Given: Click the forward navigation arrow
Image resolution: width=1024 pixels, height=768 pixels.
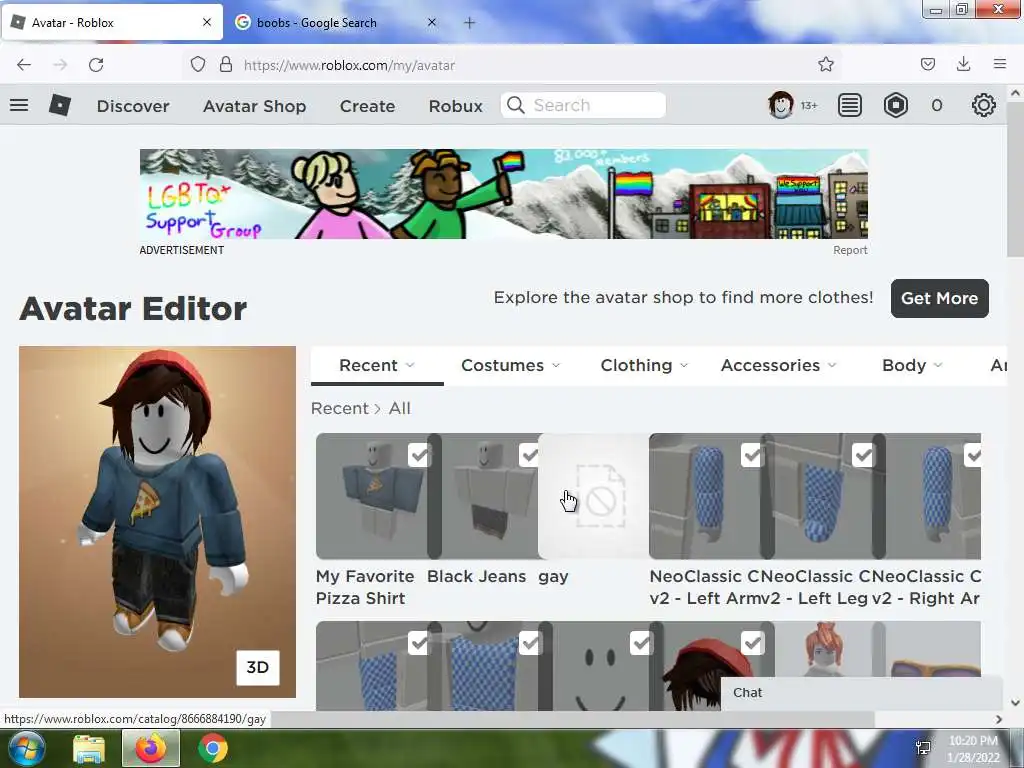Looking at the screenshot, I should (60, 65).
